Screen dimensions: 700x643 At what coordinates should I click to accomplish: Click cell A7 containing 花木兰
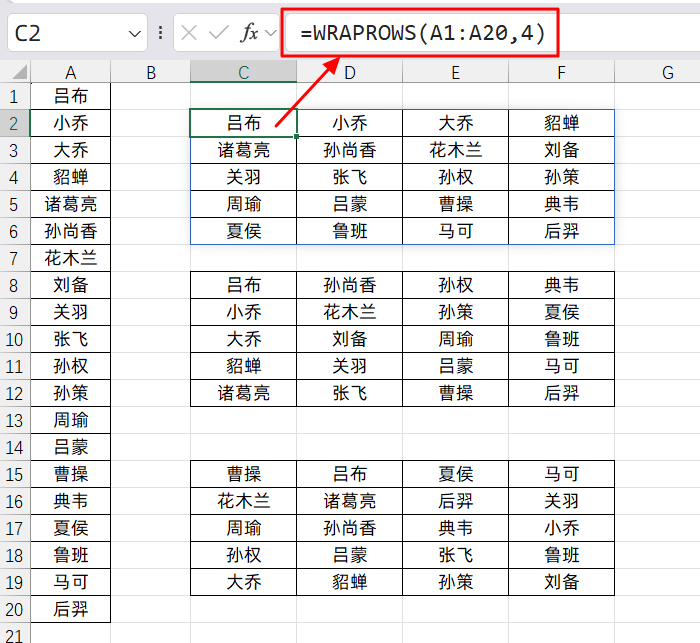click(x=71, y=259)
